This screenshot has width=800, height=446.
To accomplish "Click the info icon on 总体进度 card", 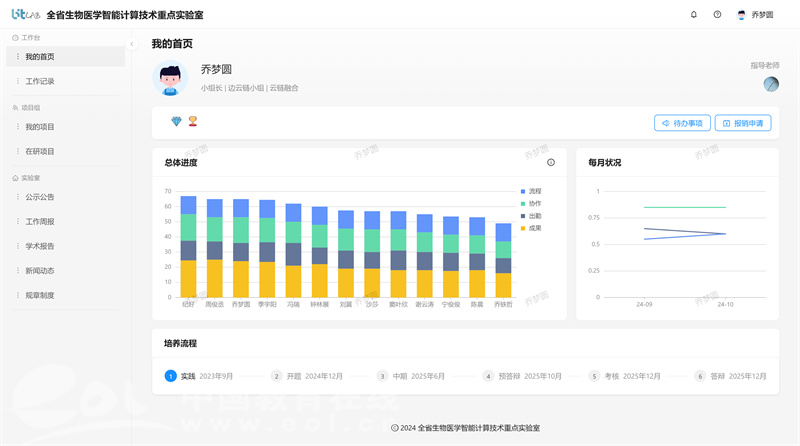I will coord(551,162).
